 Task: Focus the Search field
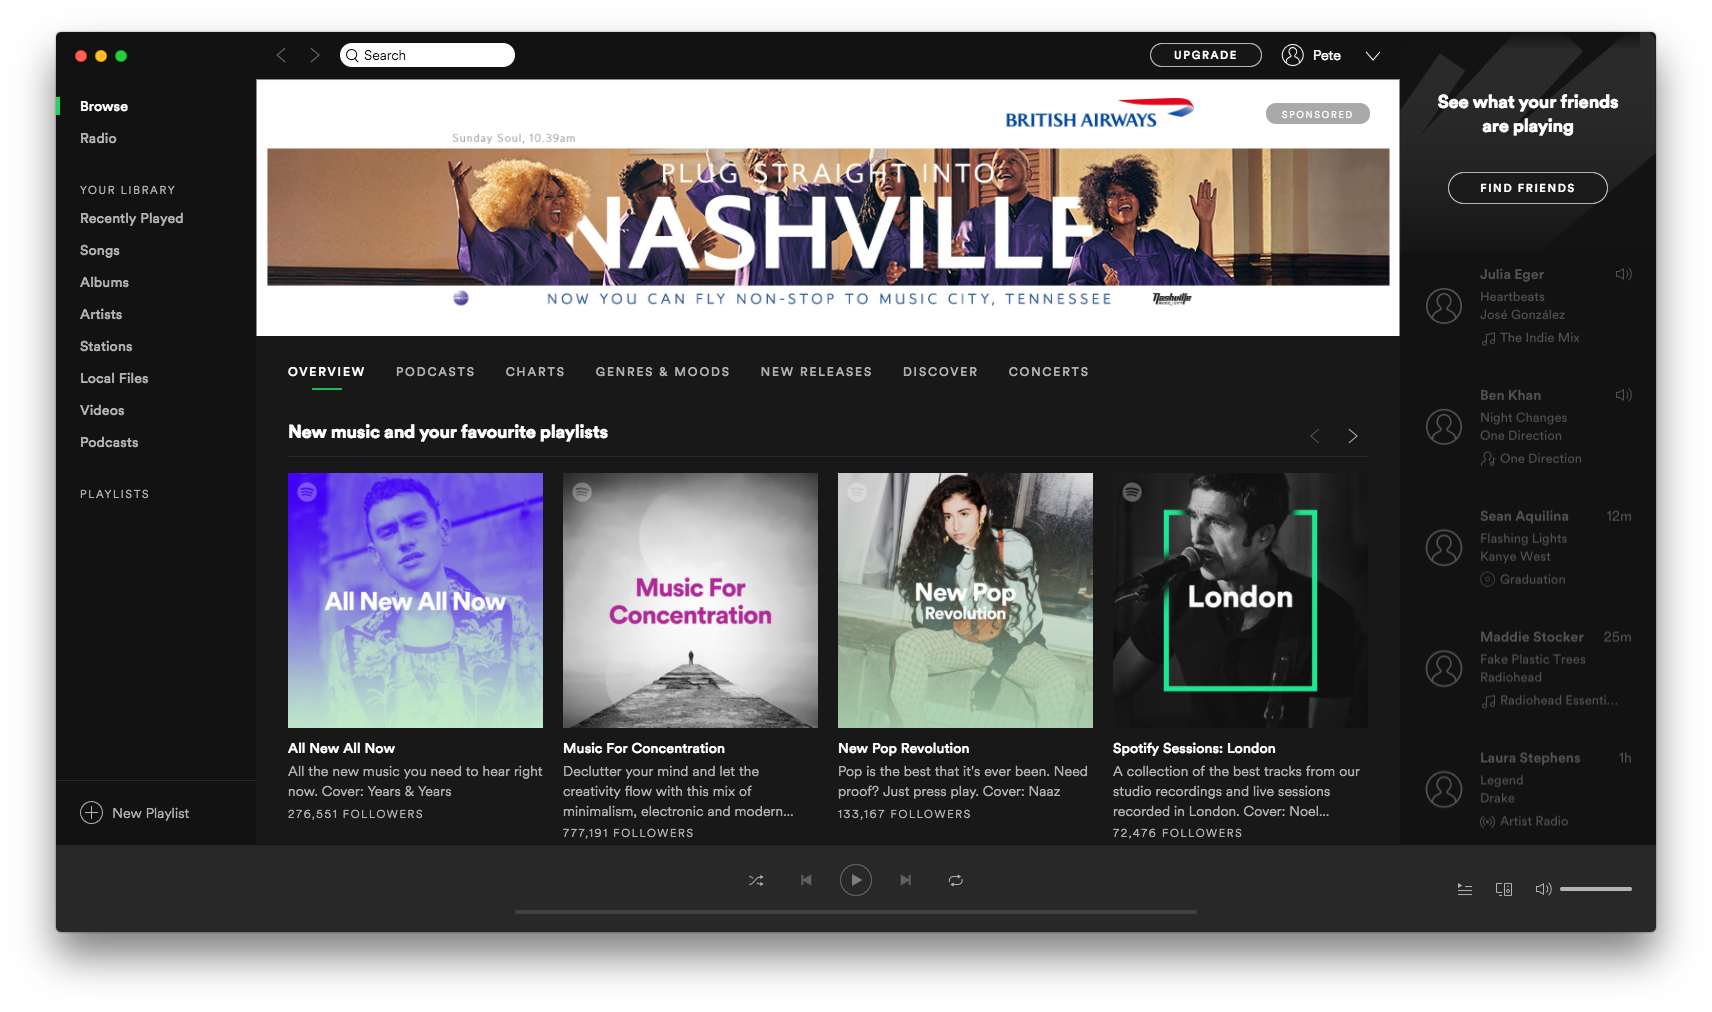(428, 55)
